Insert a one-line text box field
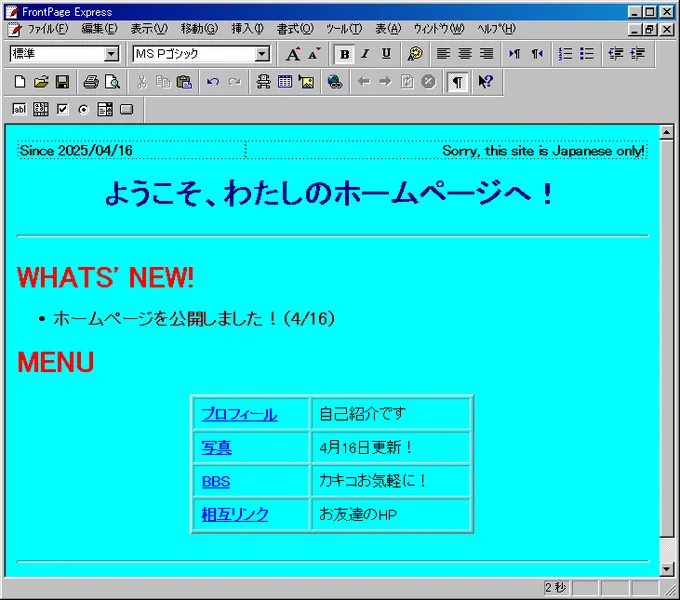Viewport: 680px width, 600px height. [x=20, y=110]
